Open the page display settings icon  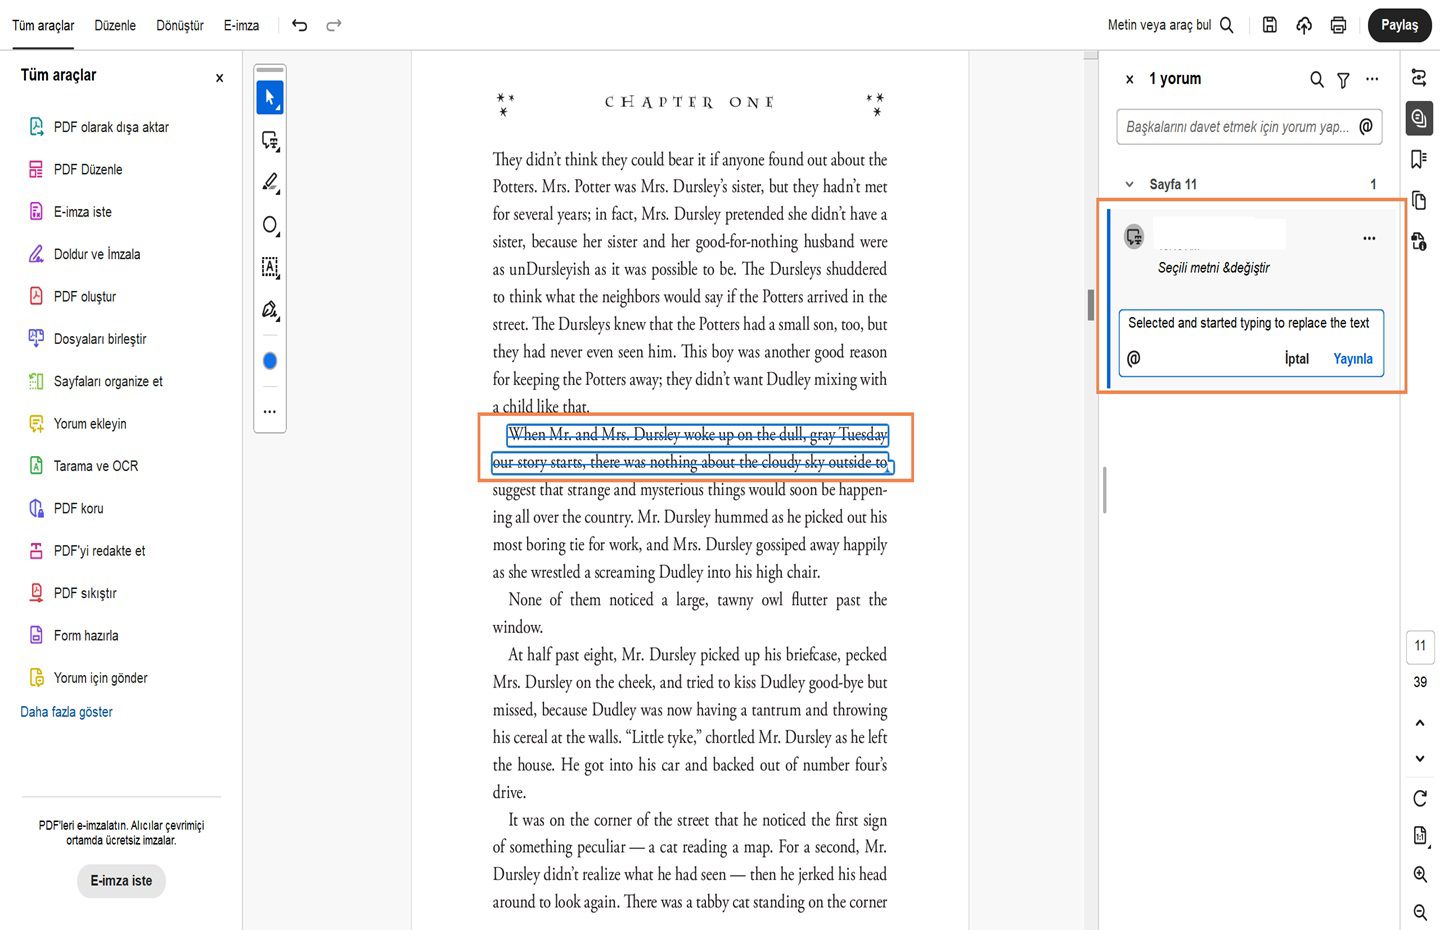point(1420,836)
